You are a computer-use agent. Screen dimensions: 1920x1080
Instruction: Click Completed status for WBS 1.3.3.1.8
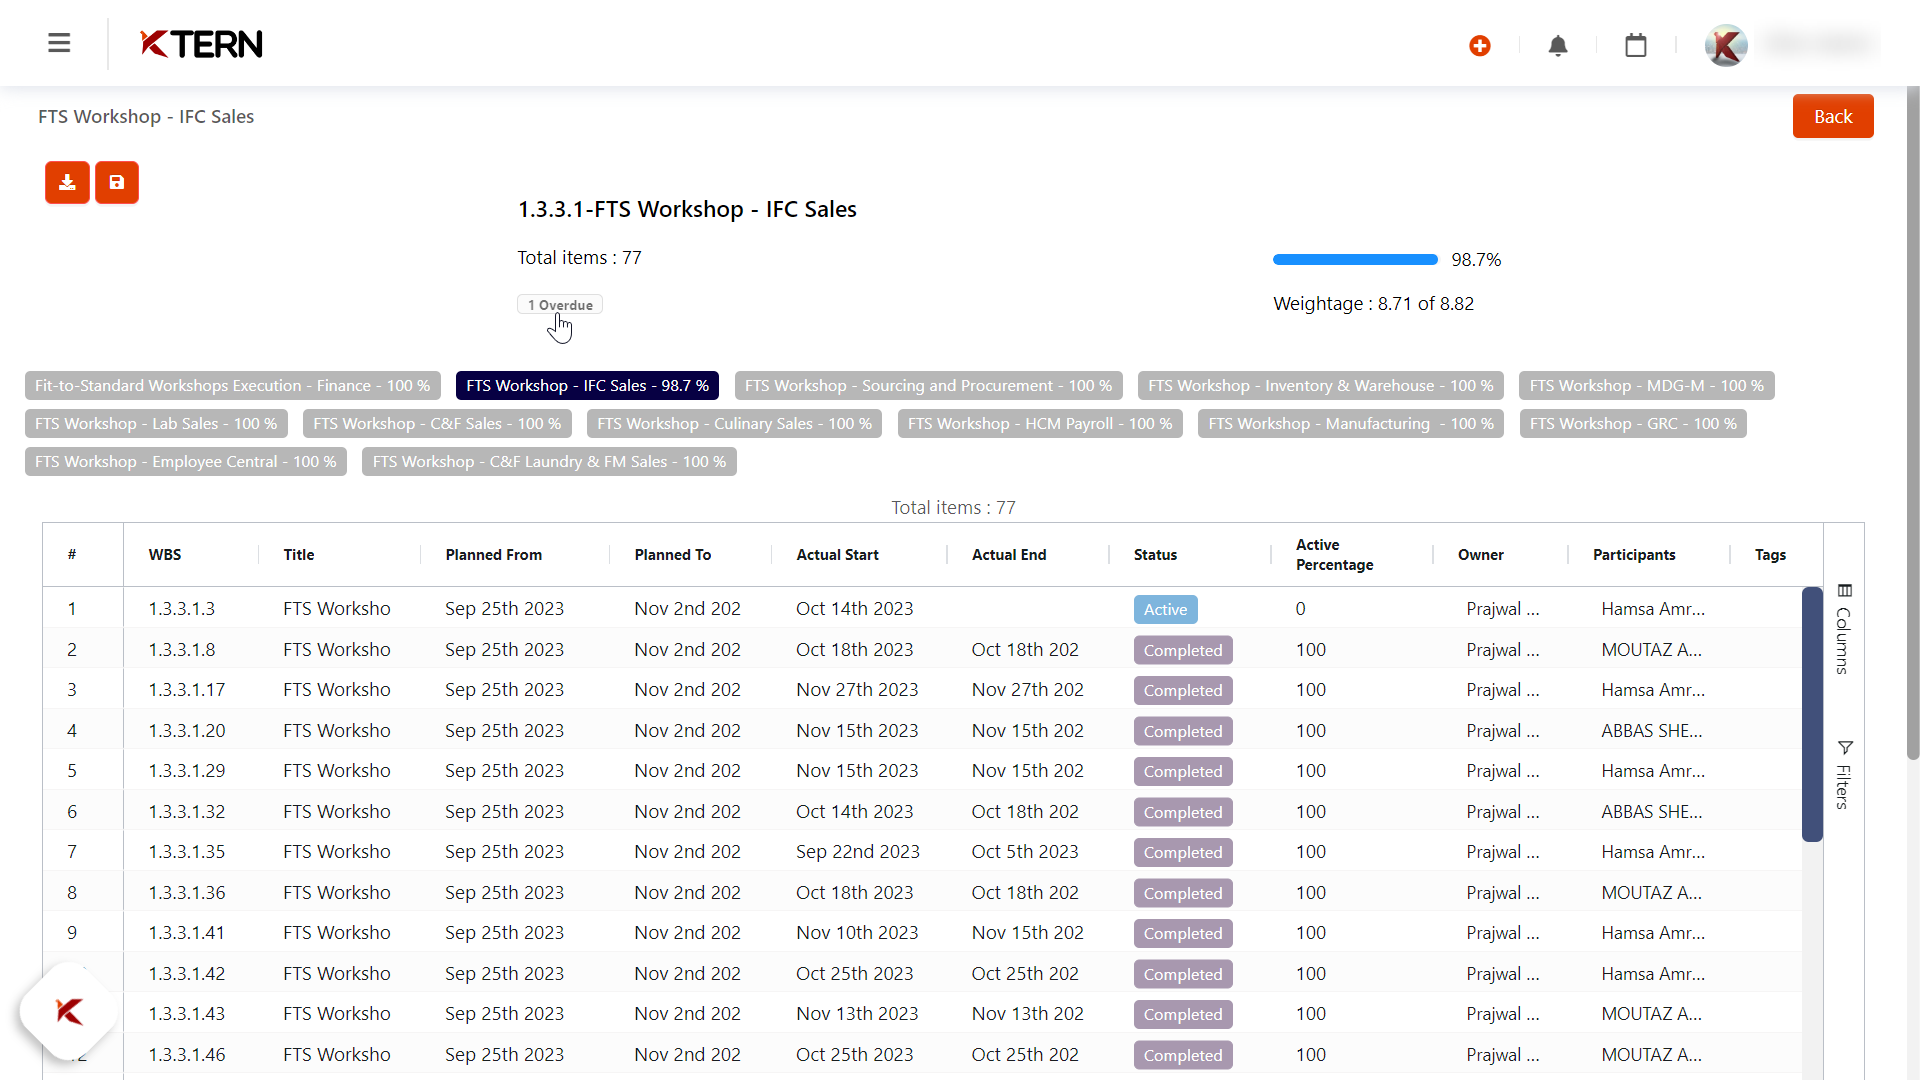tap(1183, 651)
